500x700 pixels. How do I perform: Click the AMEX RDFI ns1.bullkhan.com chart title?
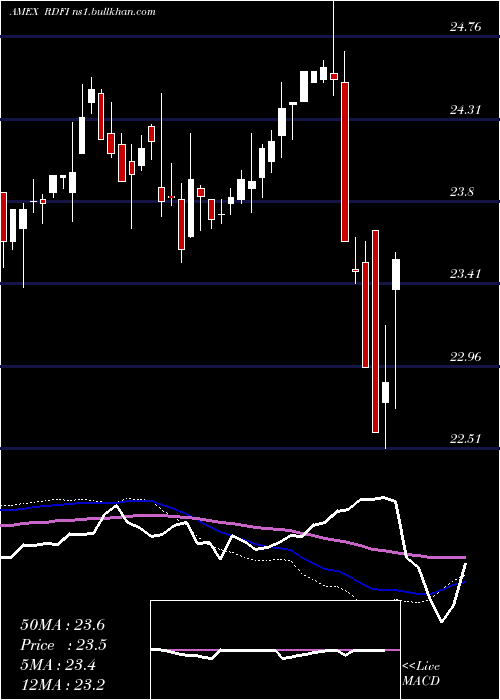(83, 12)
